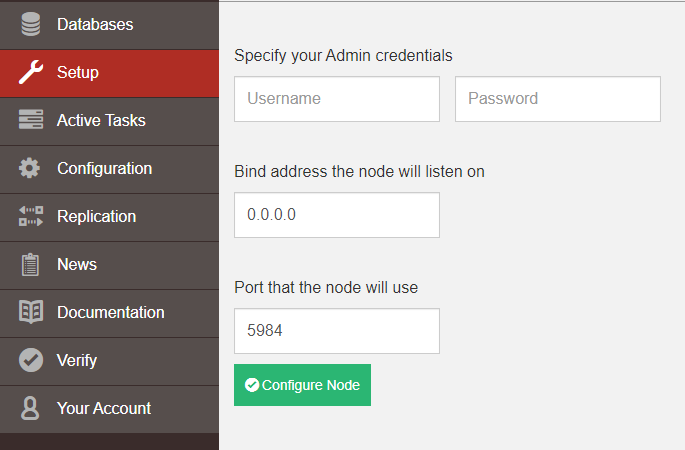Viewport: 685px width, 450px height.
Task: Click the bind address 0.0.0.0 field
Action: pyautogui.click(x=337, y=215)
